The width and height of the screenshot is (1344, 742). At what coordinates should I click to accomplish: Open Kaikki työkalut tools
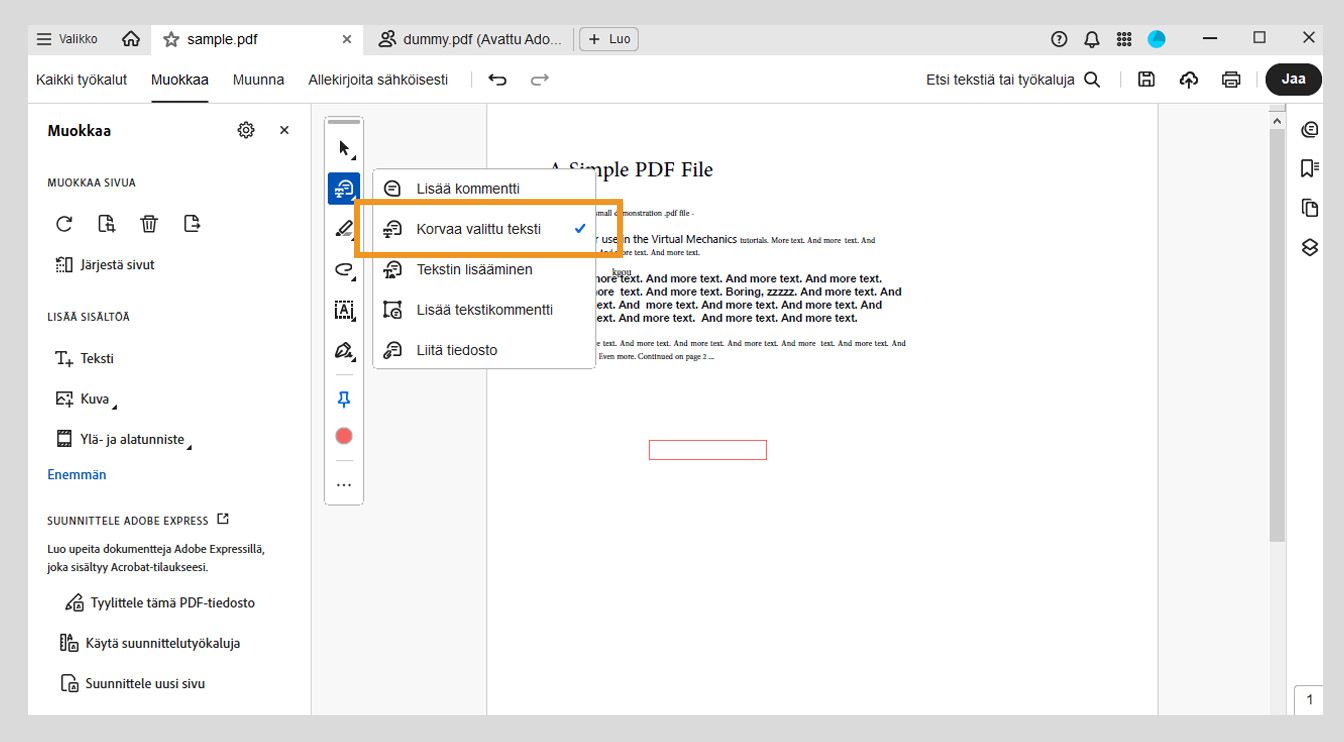[x=82, y=80]
